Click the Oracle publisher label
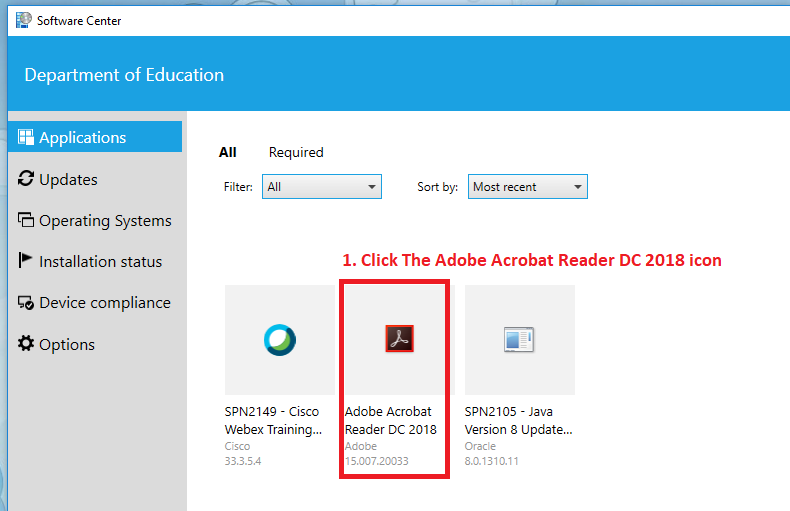 [480, 446]
